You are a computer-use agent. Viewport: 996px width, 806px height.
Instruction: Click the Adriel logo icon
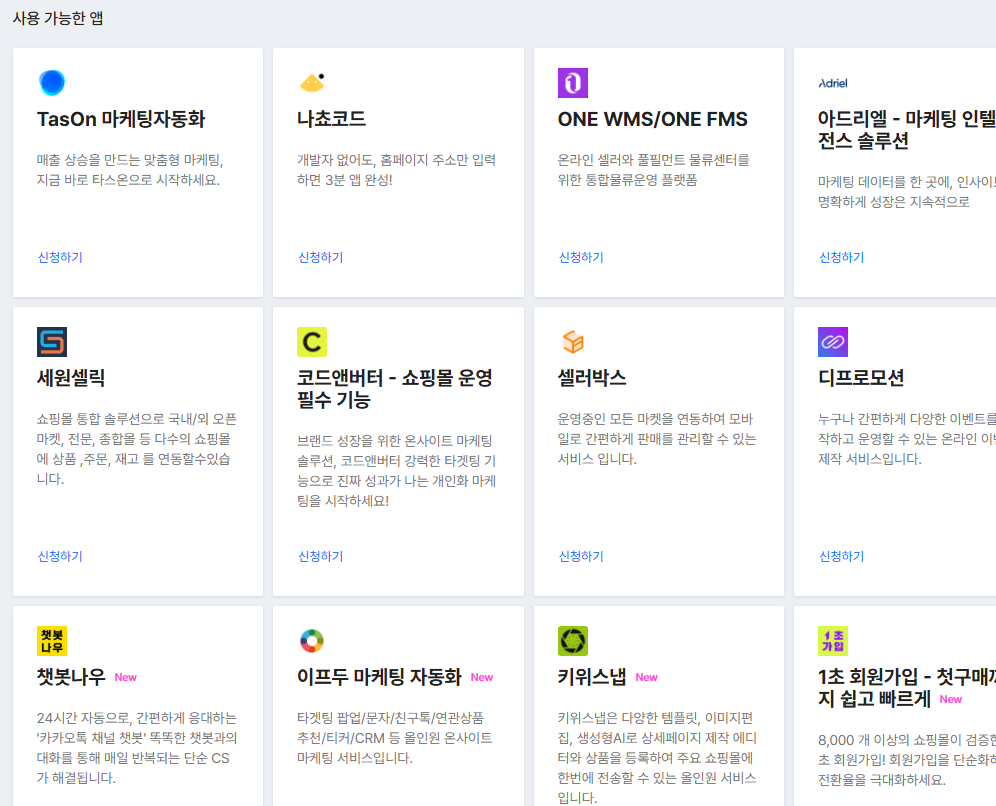click(833, 83)
